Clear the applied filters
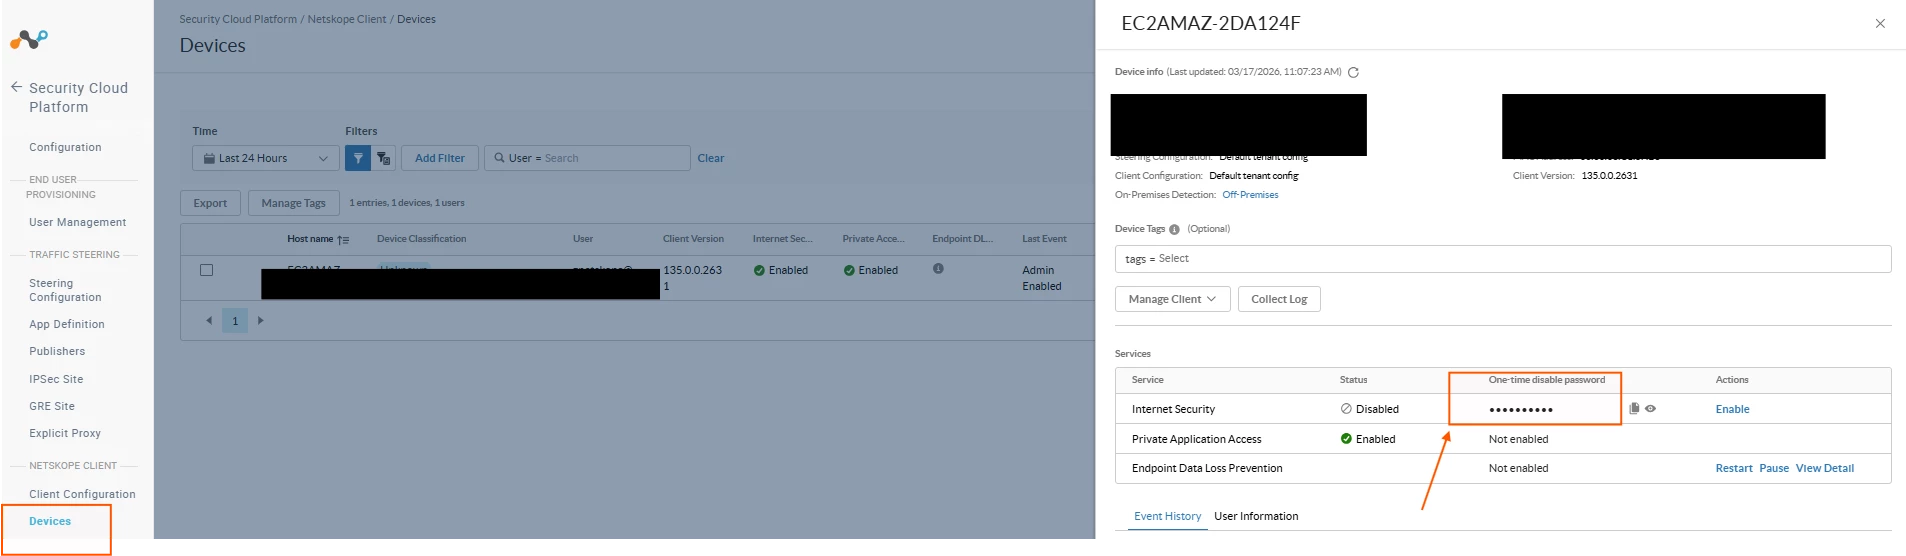 coord(711,158)
